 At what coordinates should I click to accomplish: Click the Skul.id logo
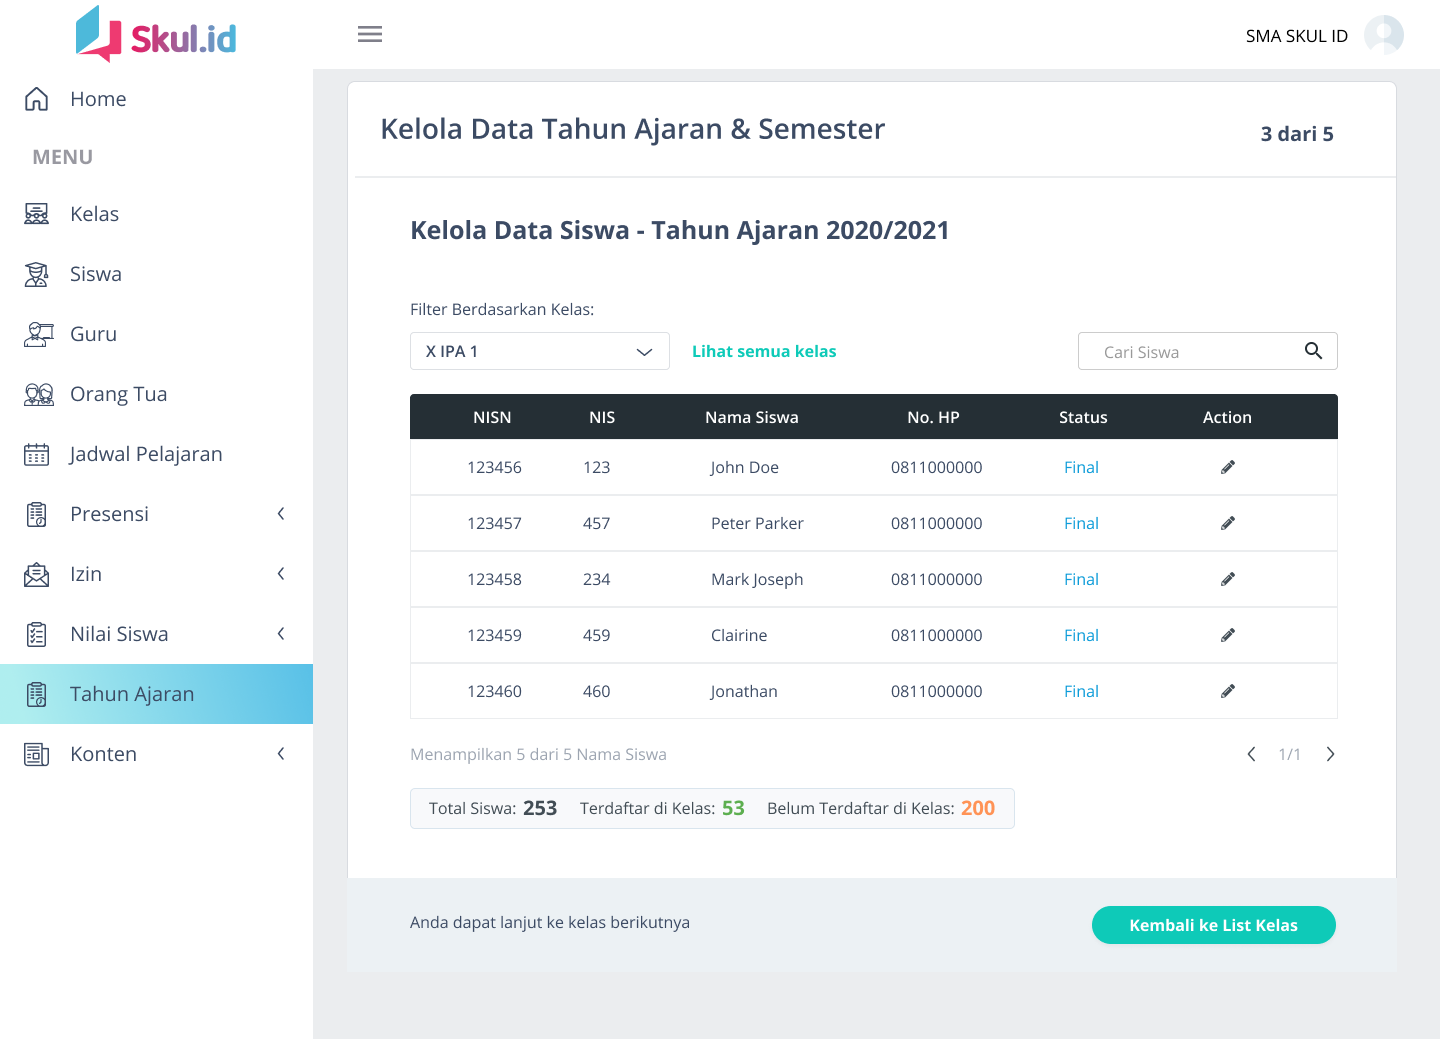click(157, 36)
